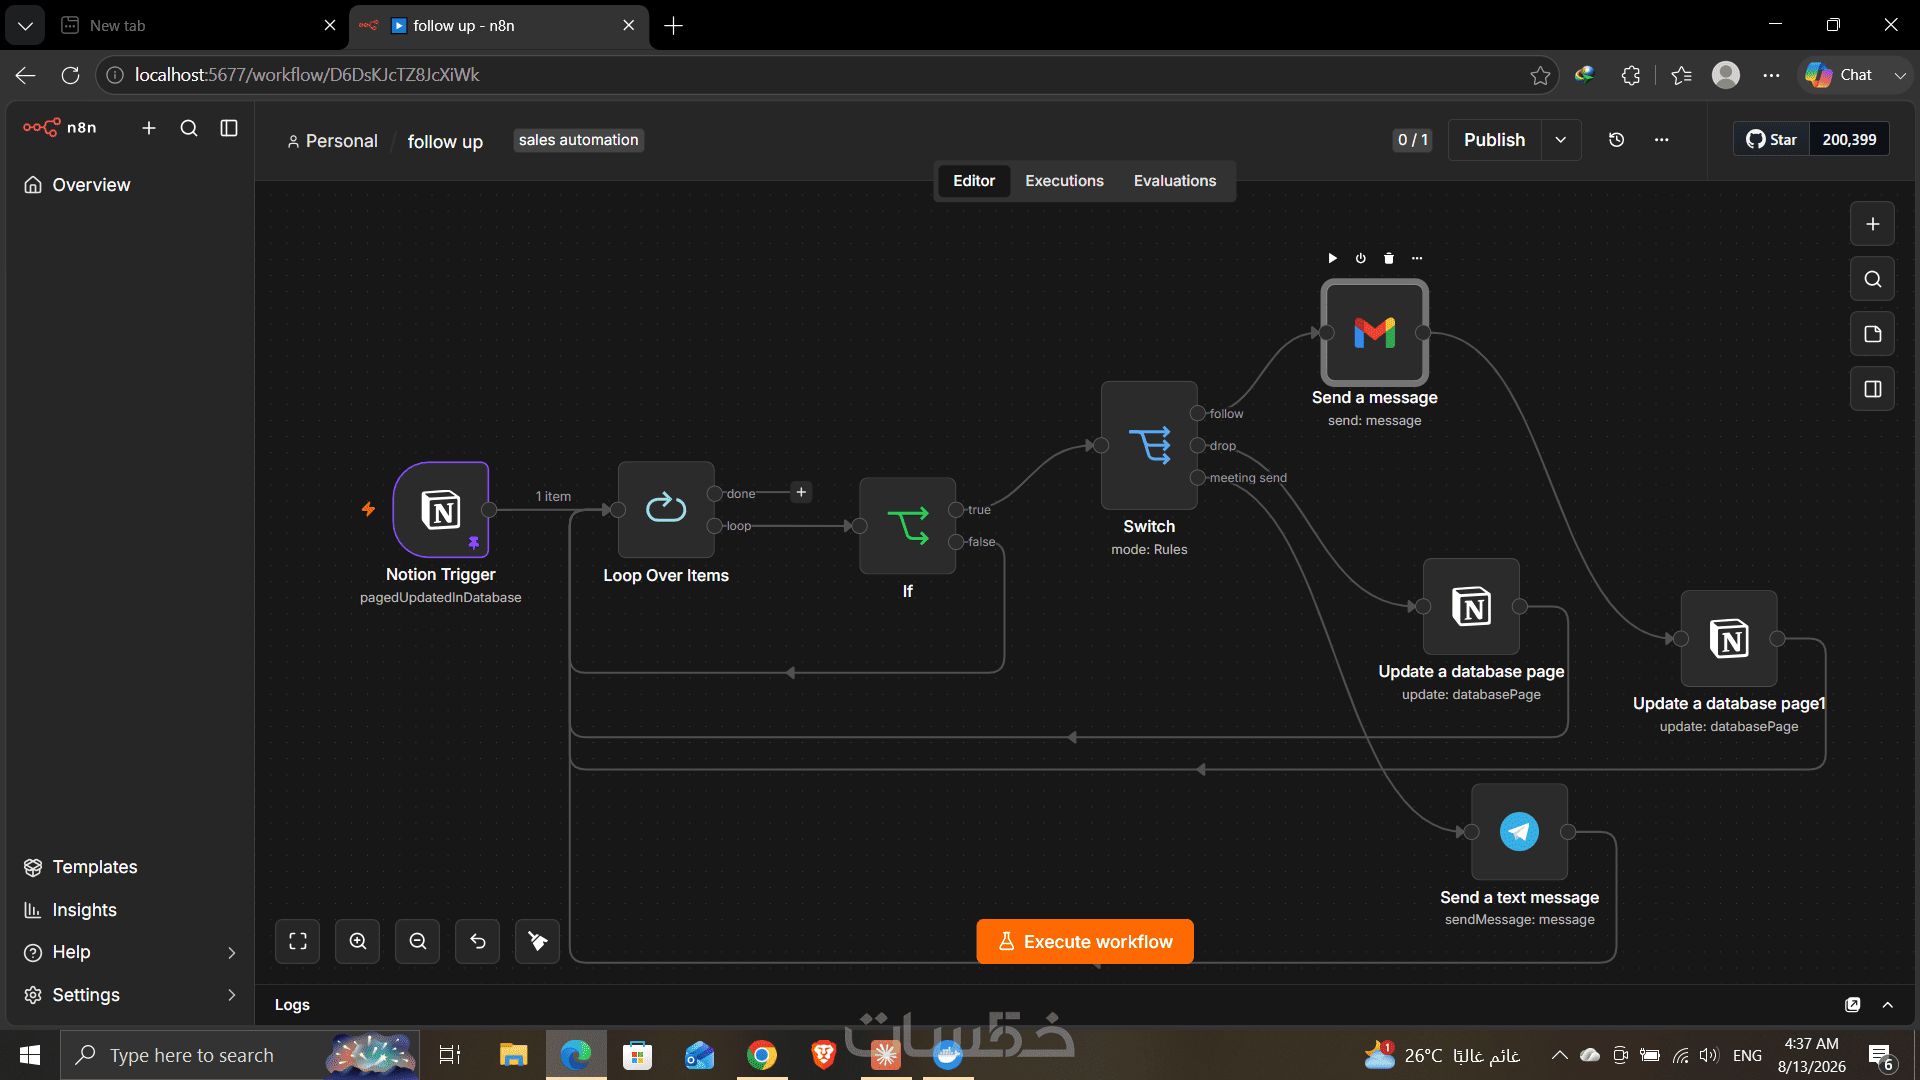1920x1080 pixels.
Task: Switch to the New tab browser tab
Action: tap(198, 25)
